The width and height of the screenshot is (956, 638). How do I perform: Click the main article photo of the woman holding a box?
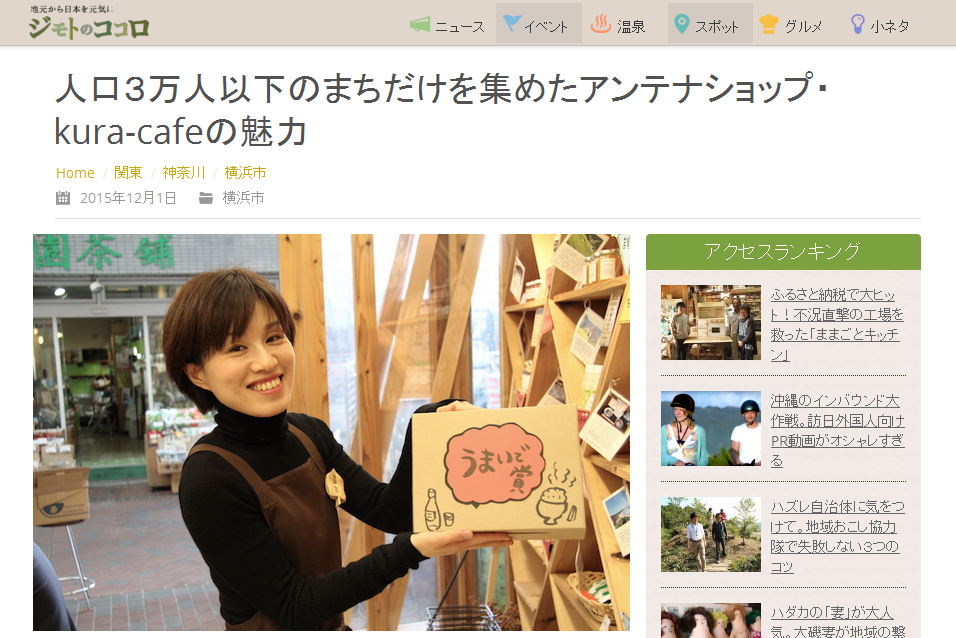[331, 432]
